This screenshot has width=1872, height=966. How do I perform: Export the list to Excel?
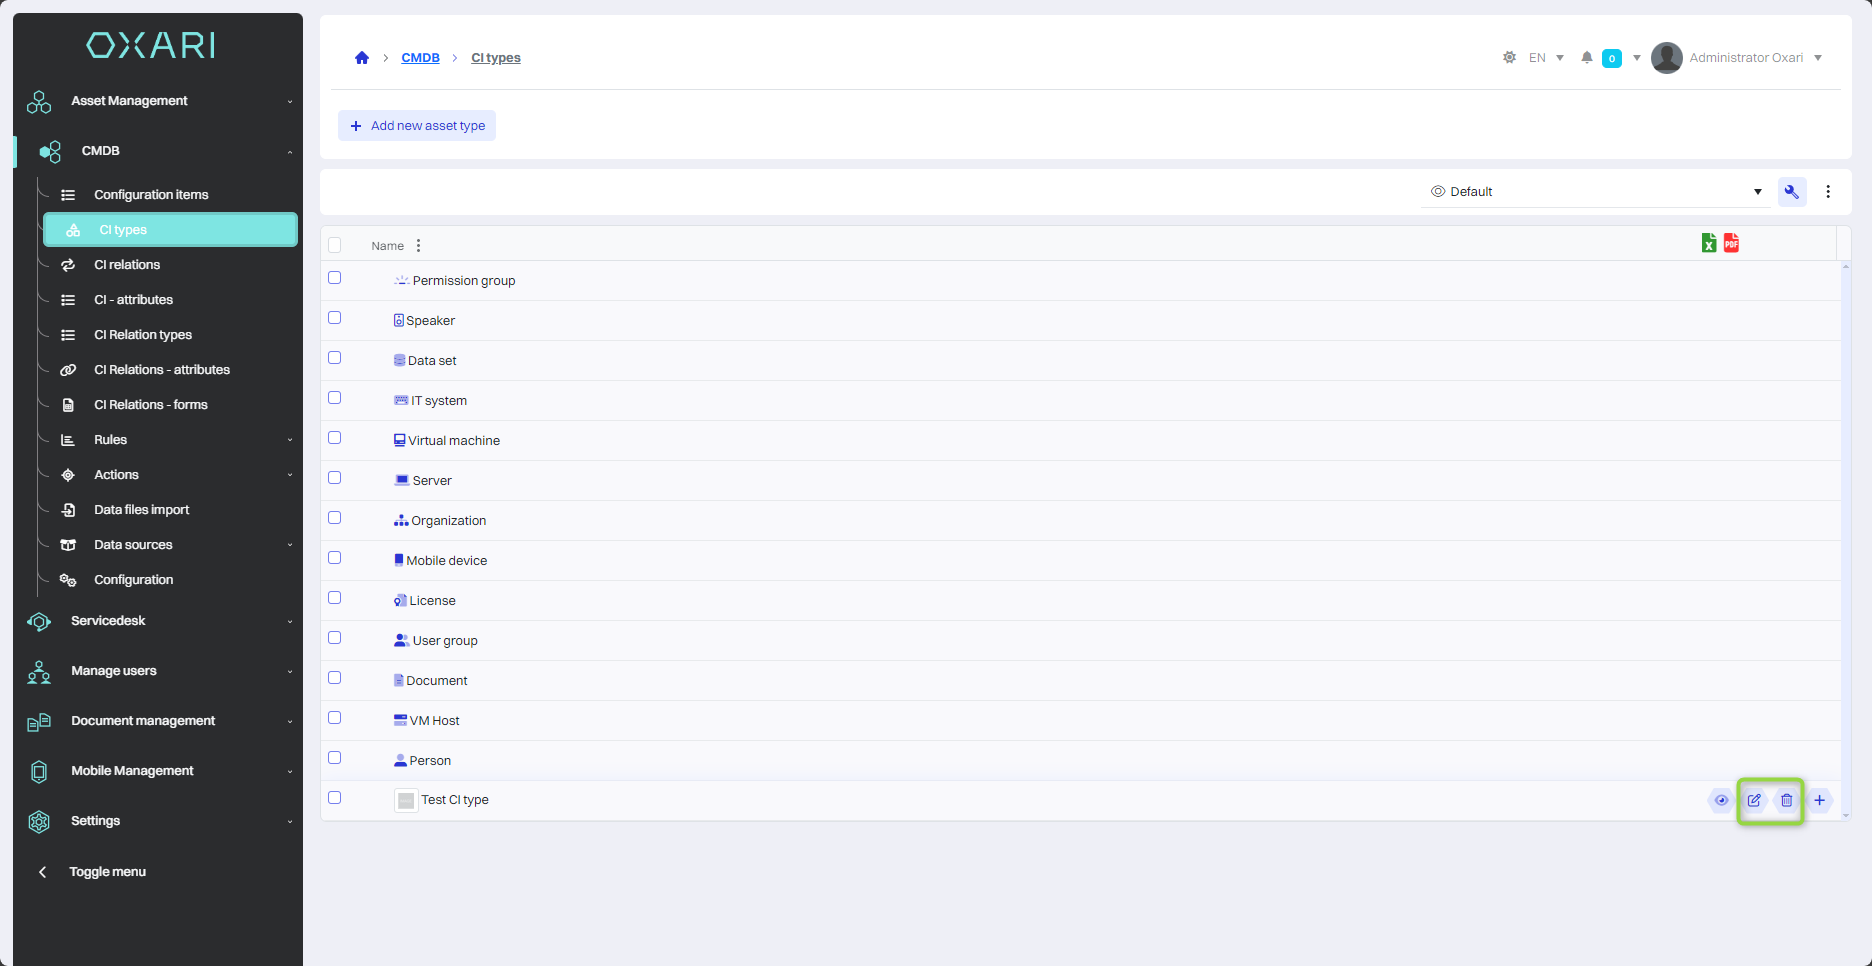click(x=1709, y=243)
